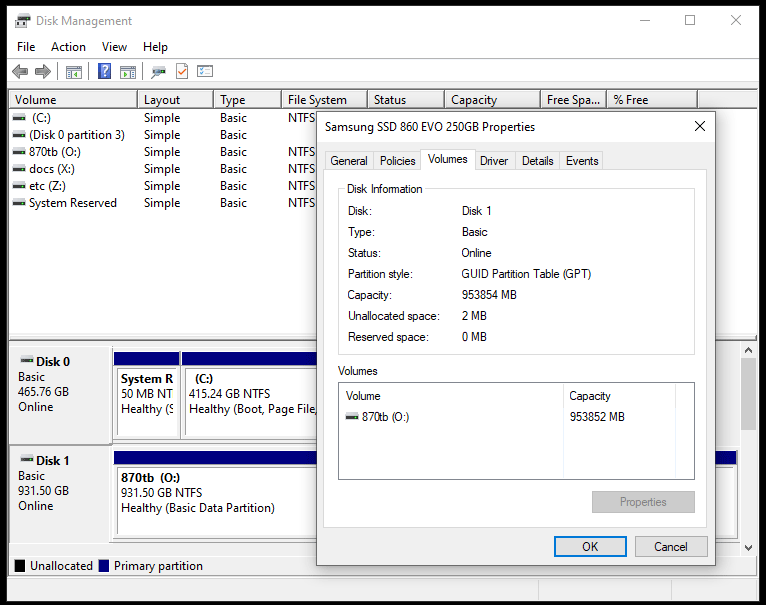Click the drive icon beside (C:) volume
The width and height of the screenshot is (766, 605).
[x=19, y=118]
